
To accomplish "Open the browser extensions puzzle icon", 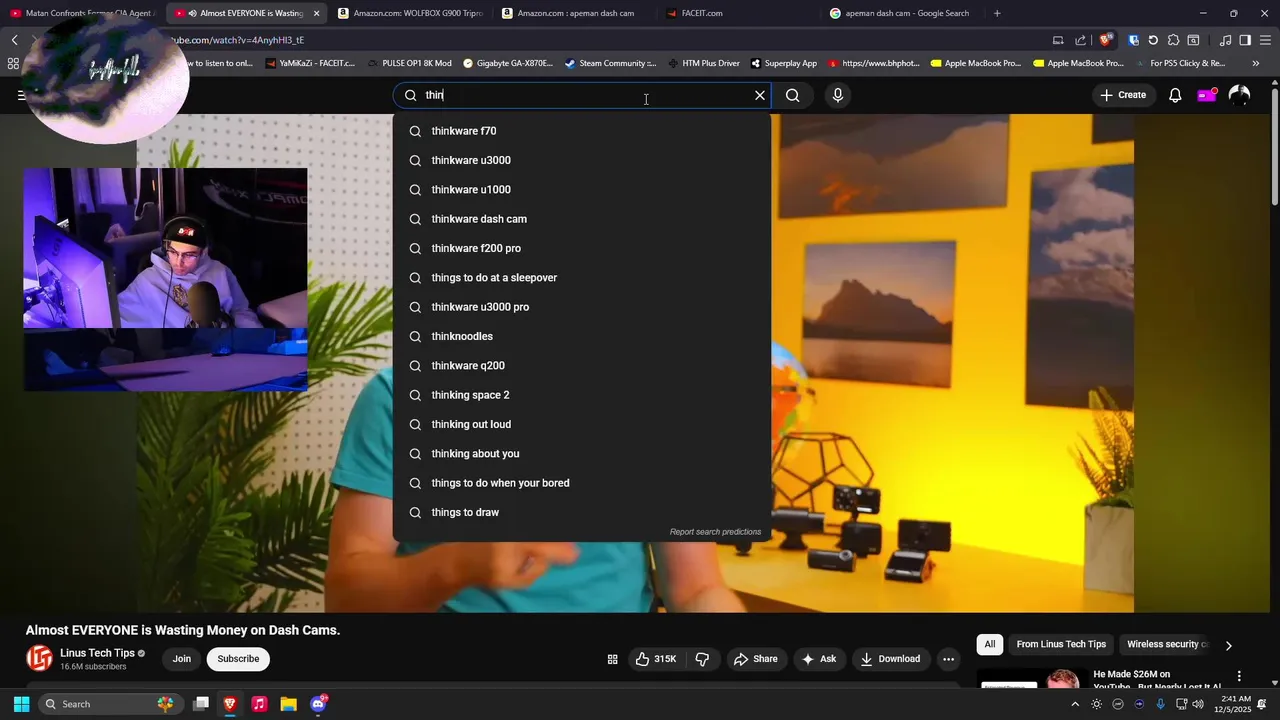I will click(x=1173, y=40).
